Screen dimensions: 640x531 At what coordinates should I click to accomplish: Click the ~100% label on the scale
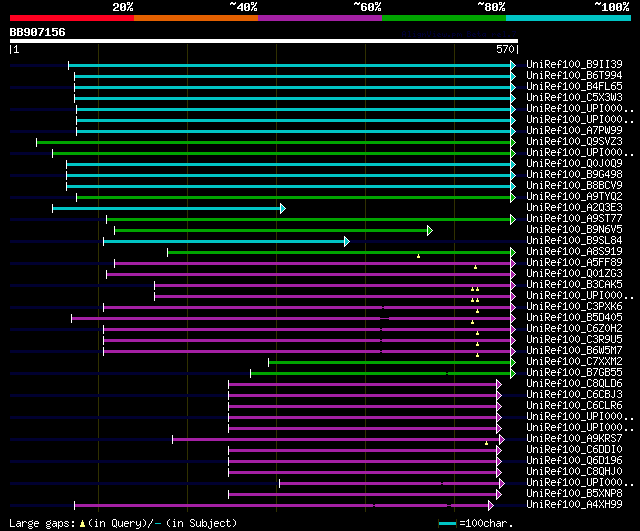click(612, 7)
